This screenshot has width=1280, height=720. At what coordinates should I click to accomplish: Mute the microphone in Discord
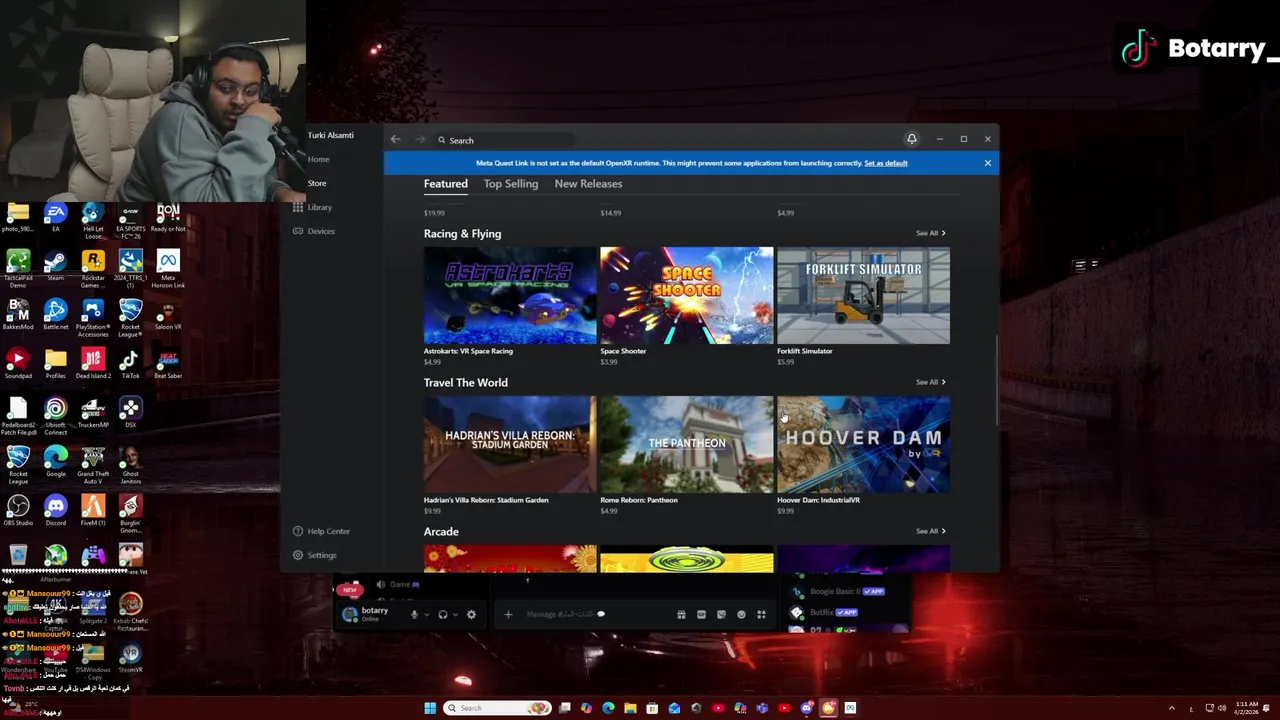click(x=414, y=614)
